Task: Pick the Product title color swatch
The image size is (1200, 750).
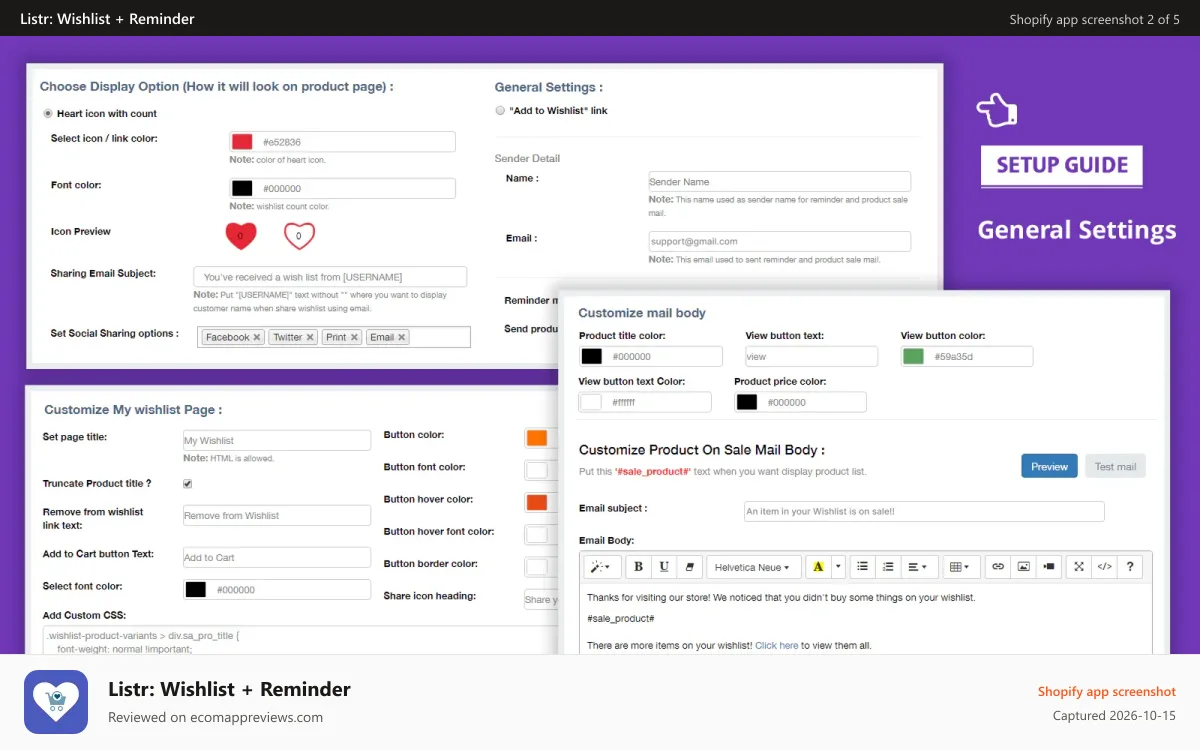Action: coord(591,357)
